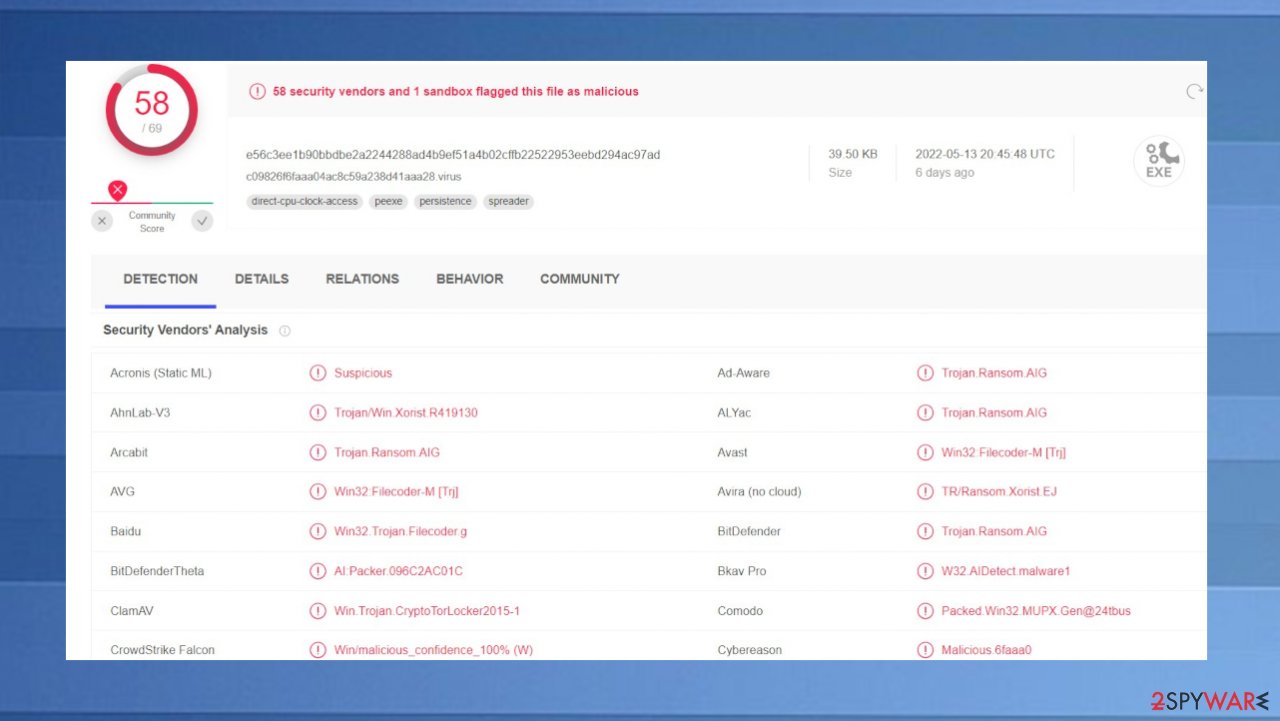
Task: Select the file SHA-256 hash text
Action: pyautogui.click(x=453, y=154)
